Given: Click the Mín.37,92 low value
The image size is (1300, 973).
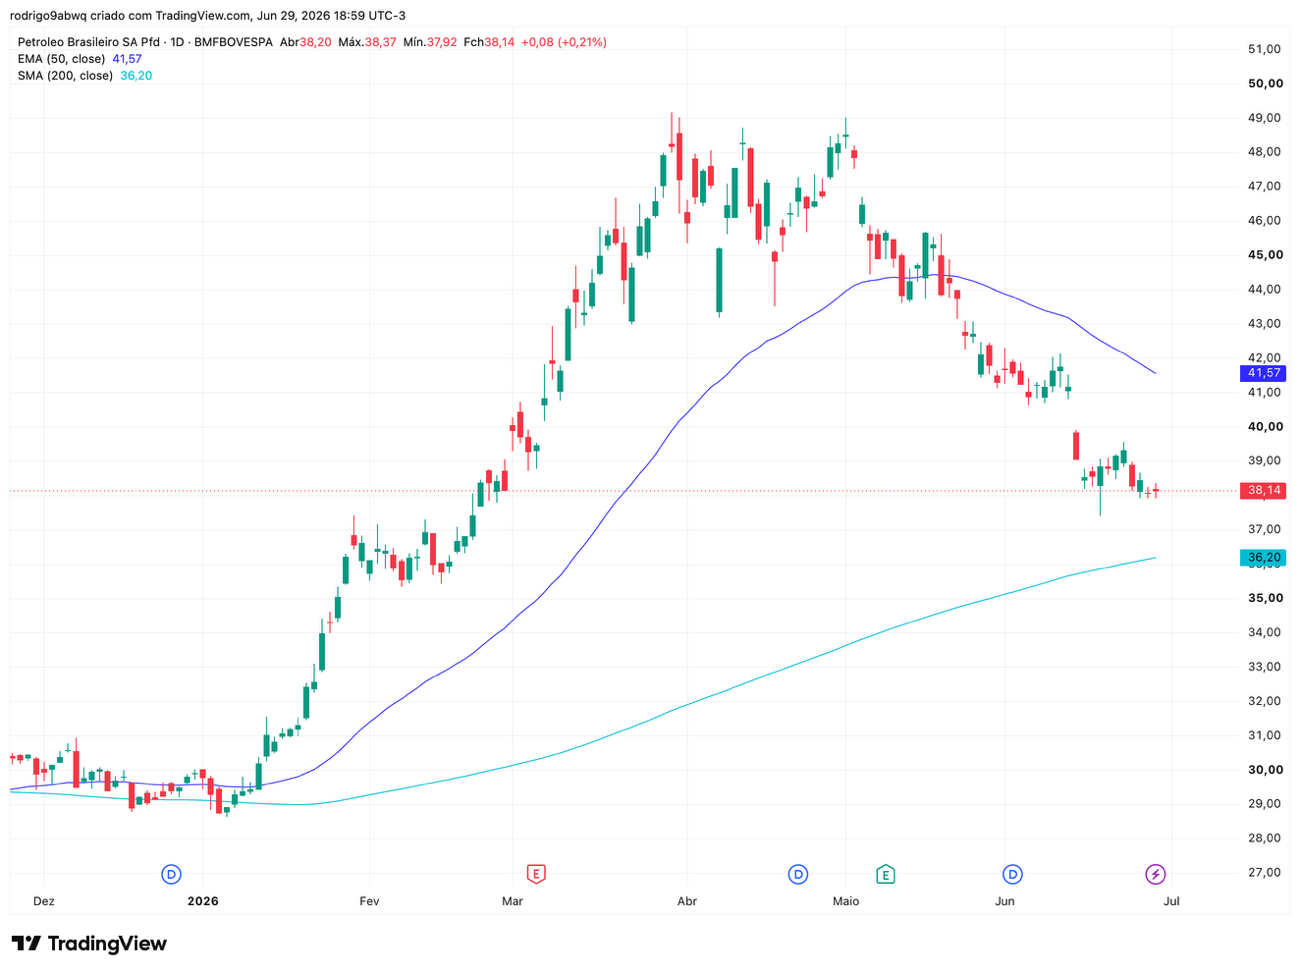Looking at the screenshot, I should click(x=430, y=42).
